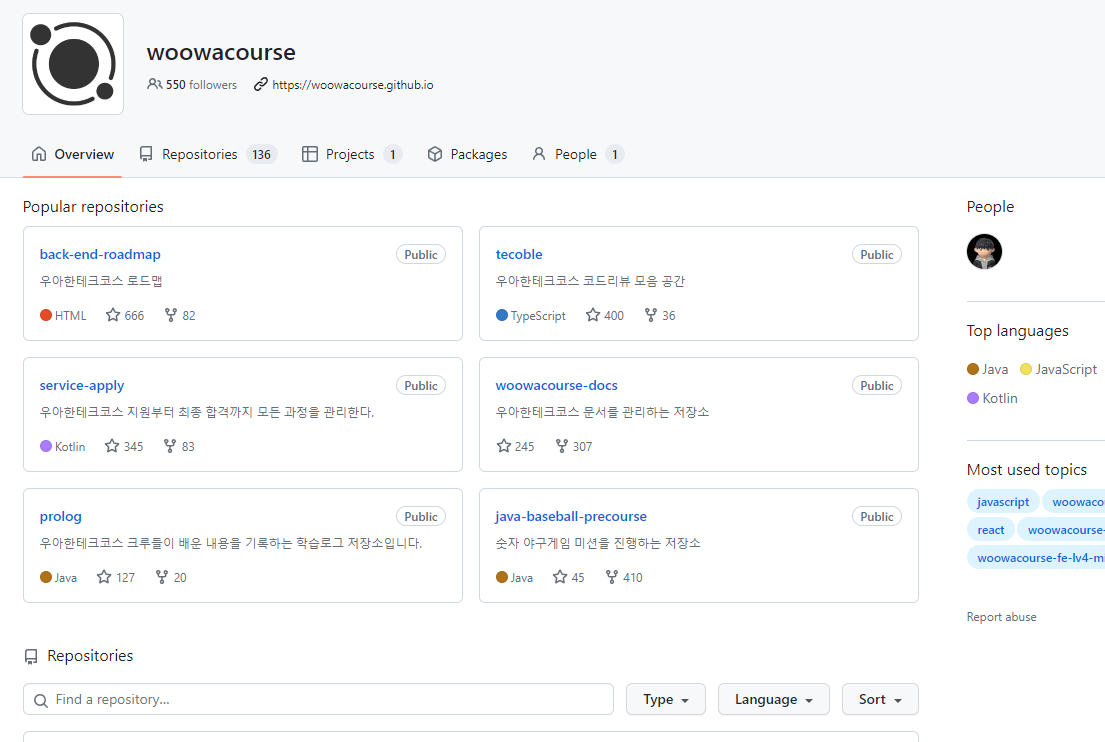The width and height of the screenshot is (1105, 742).
Task: Click the home icon in the Overview tab
Action: (39, 154)
